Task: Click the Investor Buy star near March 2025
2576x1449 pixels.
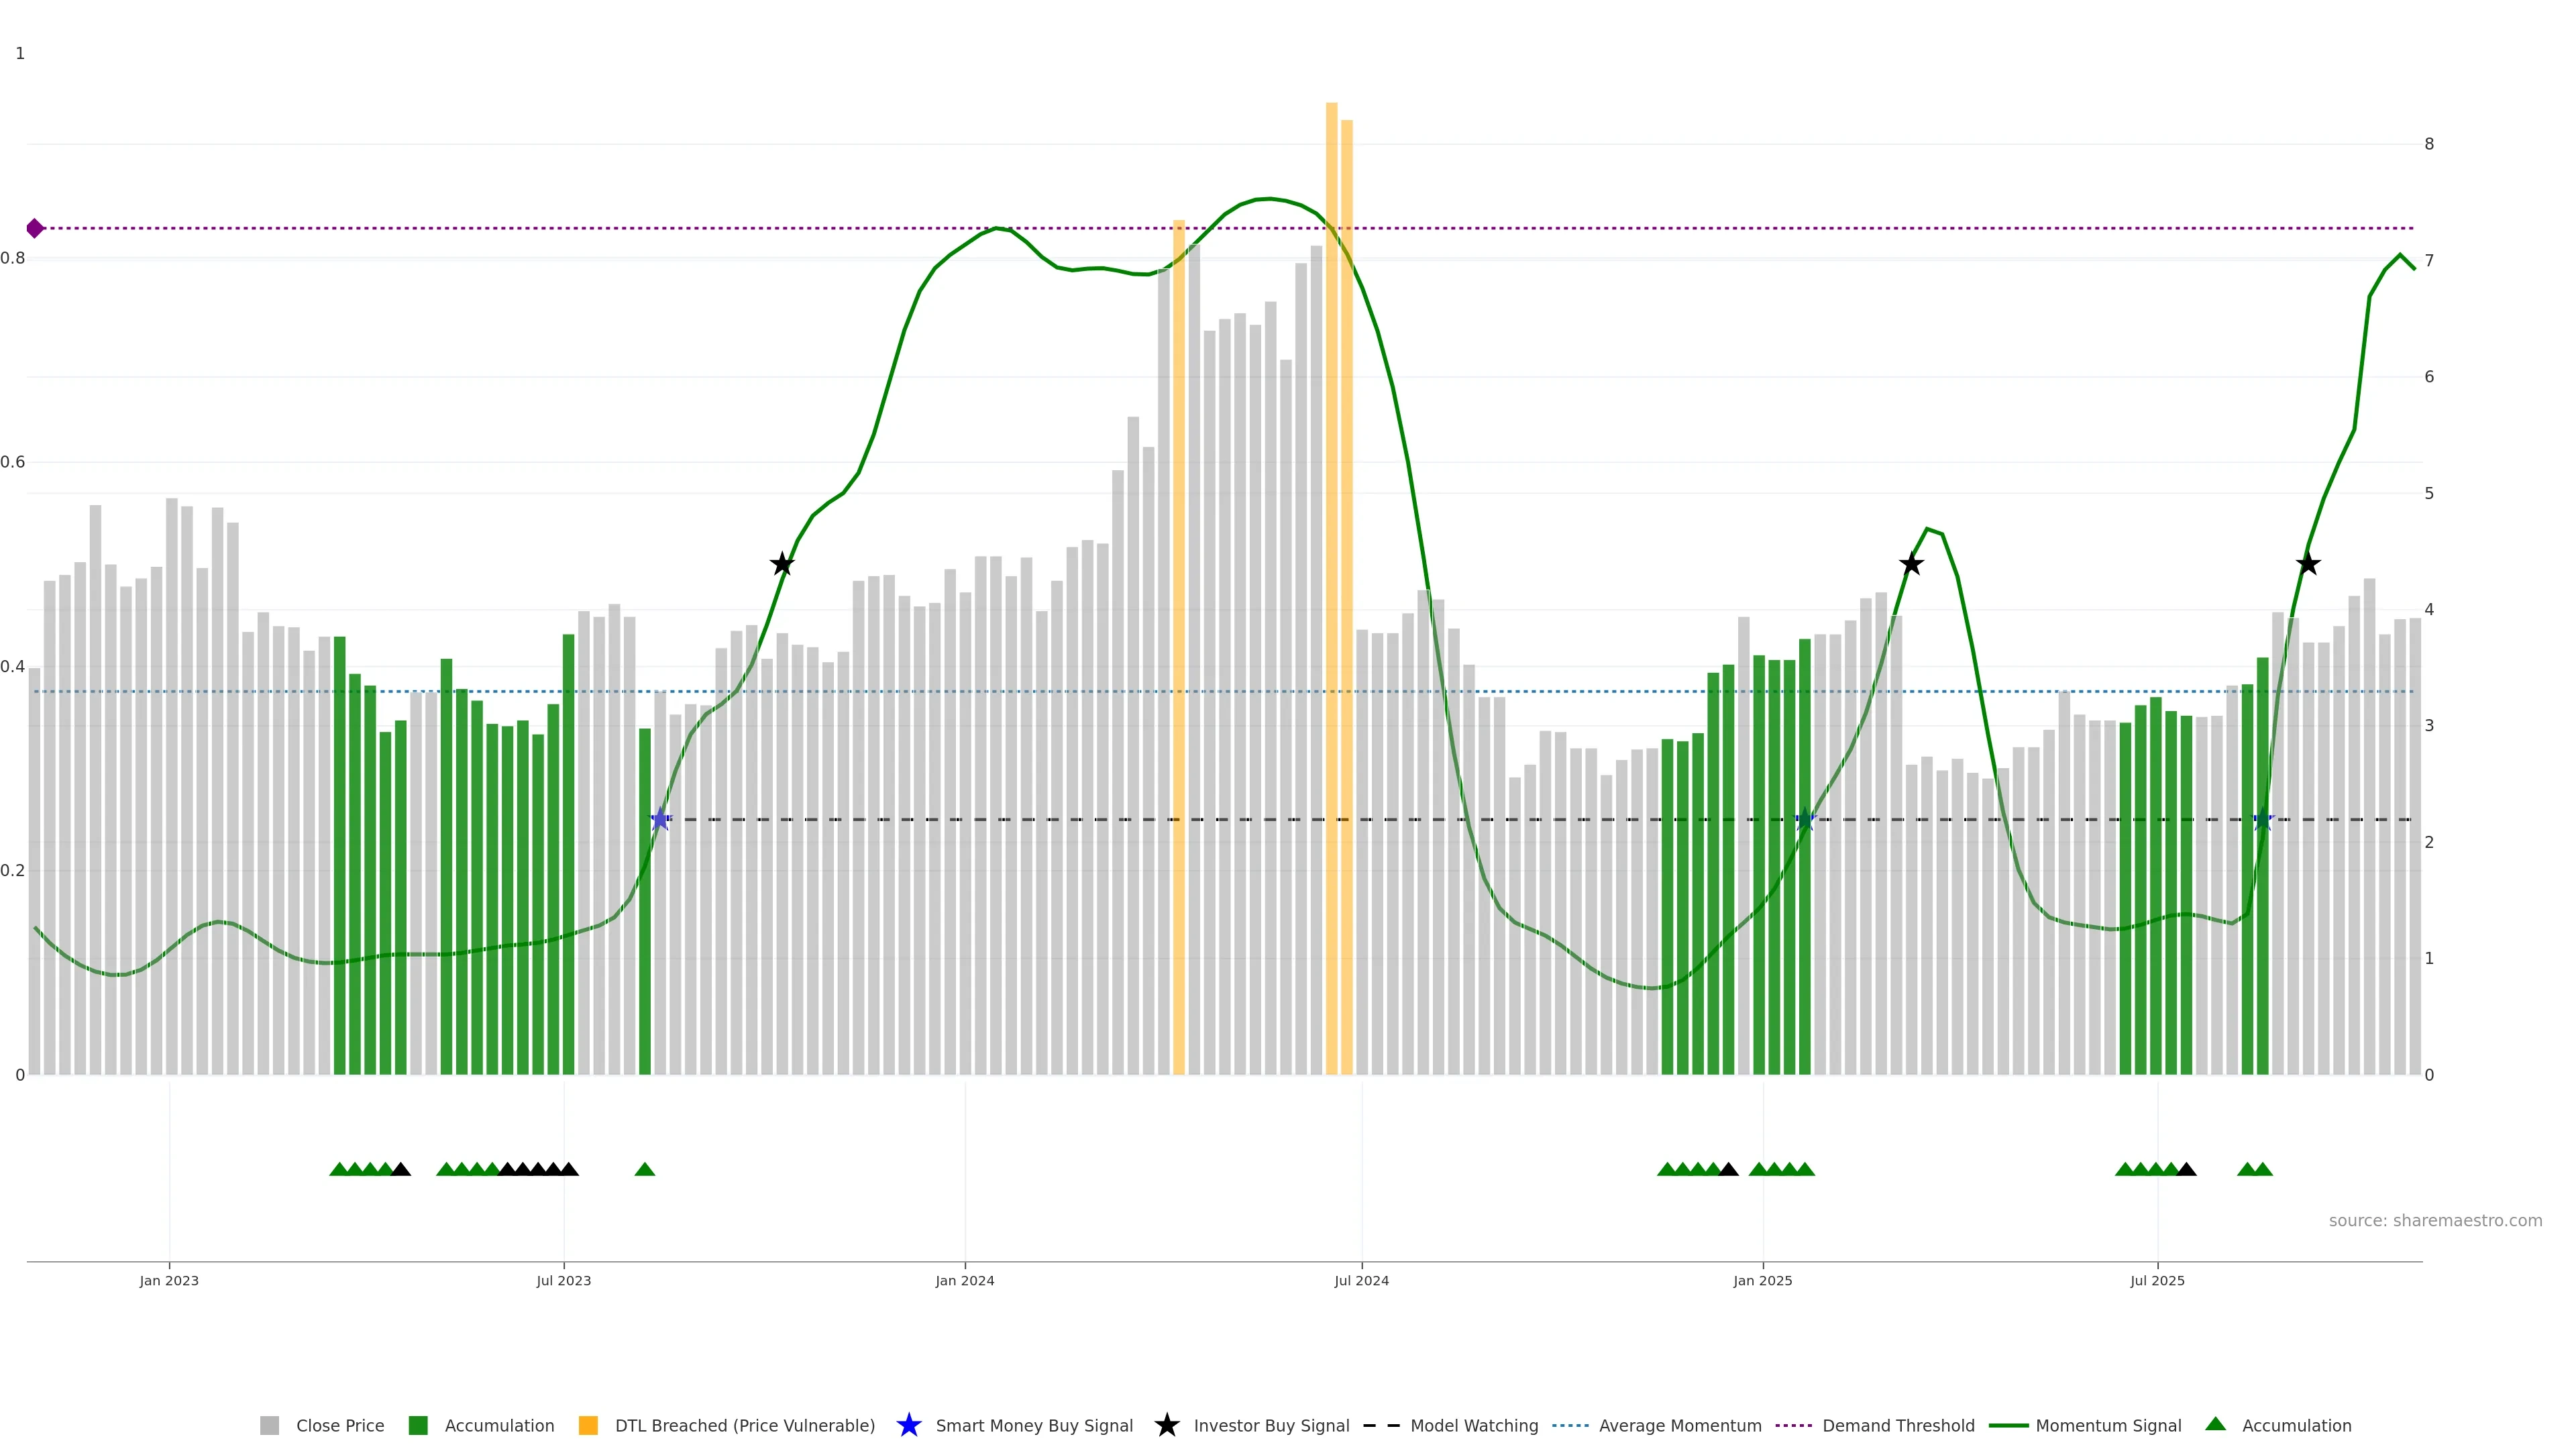Action: coord(1911,565)
